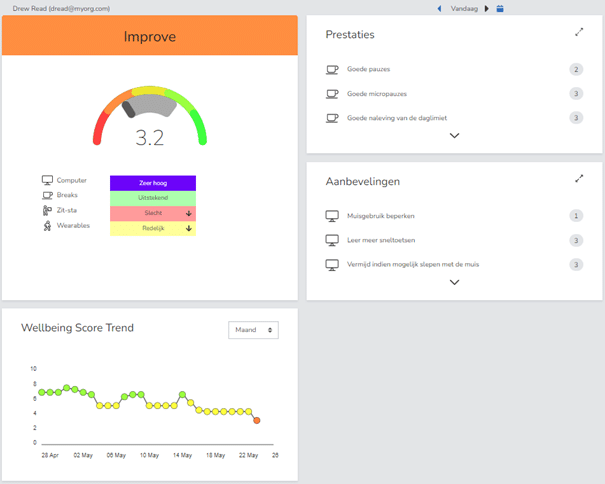Image resolution: width=605 pixels, height=484 pixels.
Task: Click the 28 Apr axis label on chart
Action: coord(50,455)
